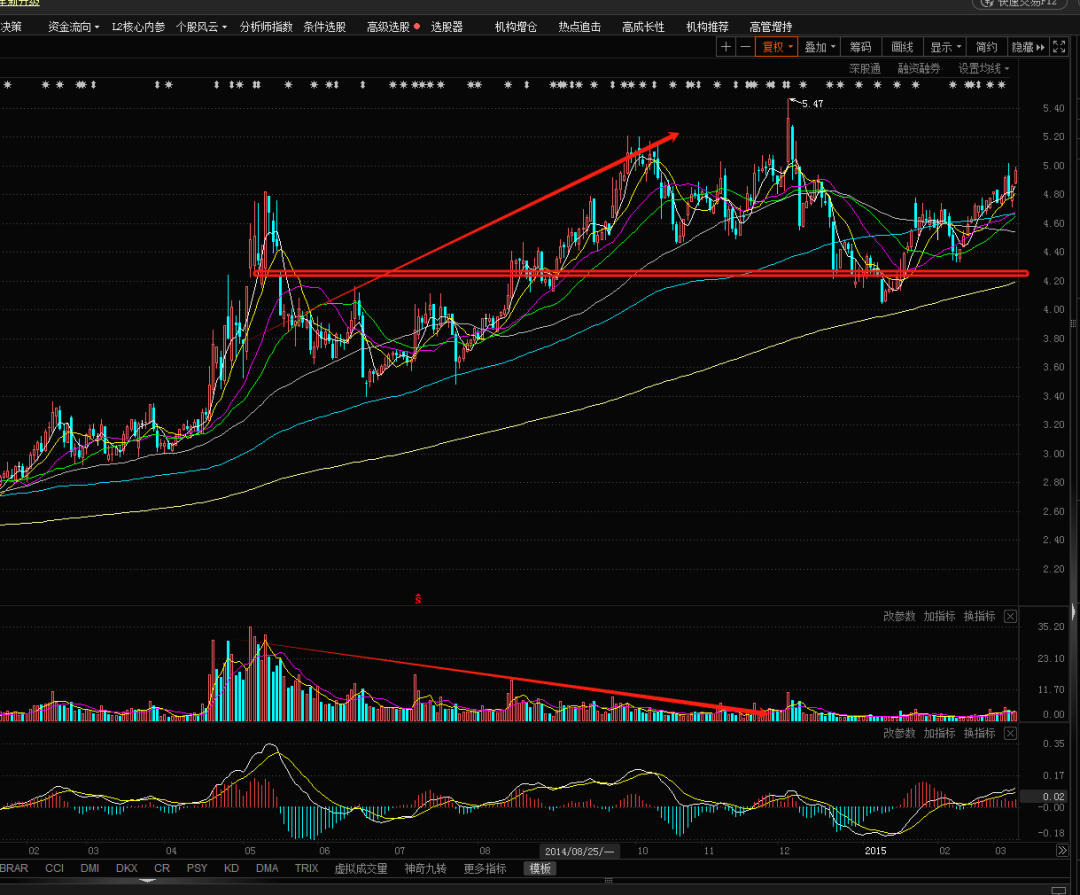Click the red S marker on the chart
The height and width of the screenshot is (895, 1080).
(x=418, y=599)
